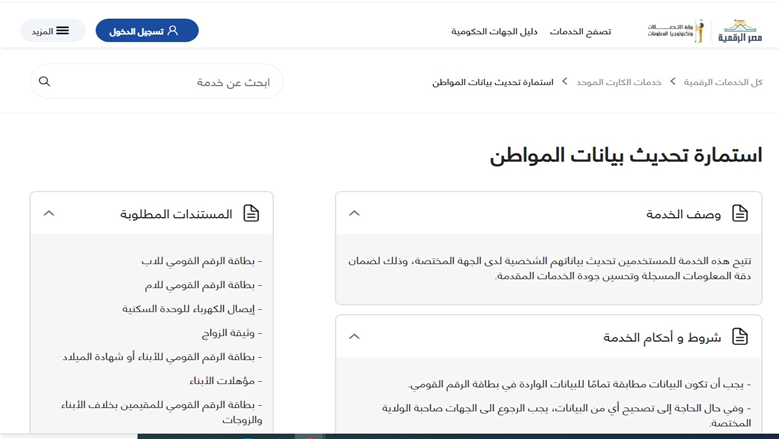
Task: Click the شروط و أحكام الخدمة title
Action: click(662, 337)
